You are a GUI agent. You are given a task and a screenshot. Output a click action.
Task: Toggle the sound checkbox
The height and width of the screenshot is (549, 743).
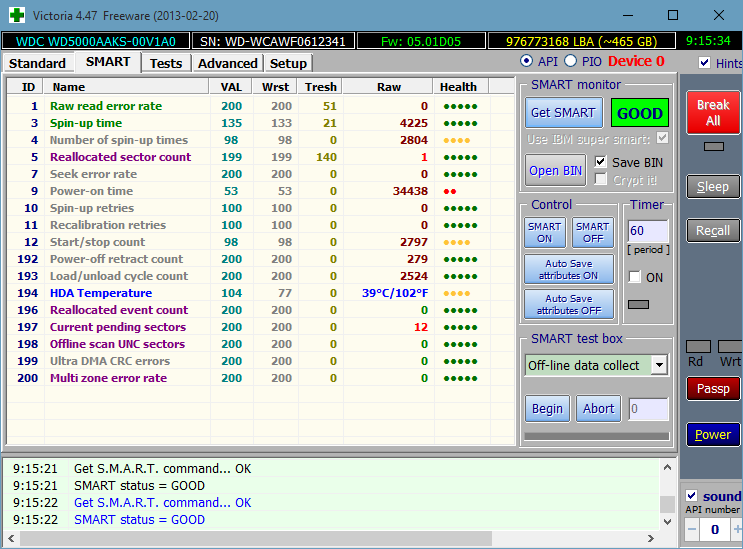(x=691, y=495)
